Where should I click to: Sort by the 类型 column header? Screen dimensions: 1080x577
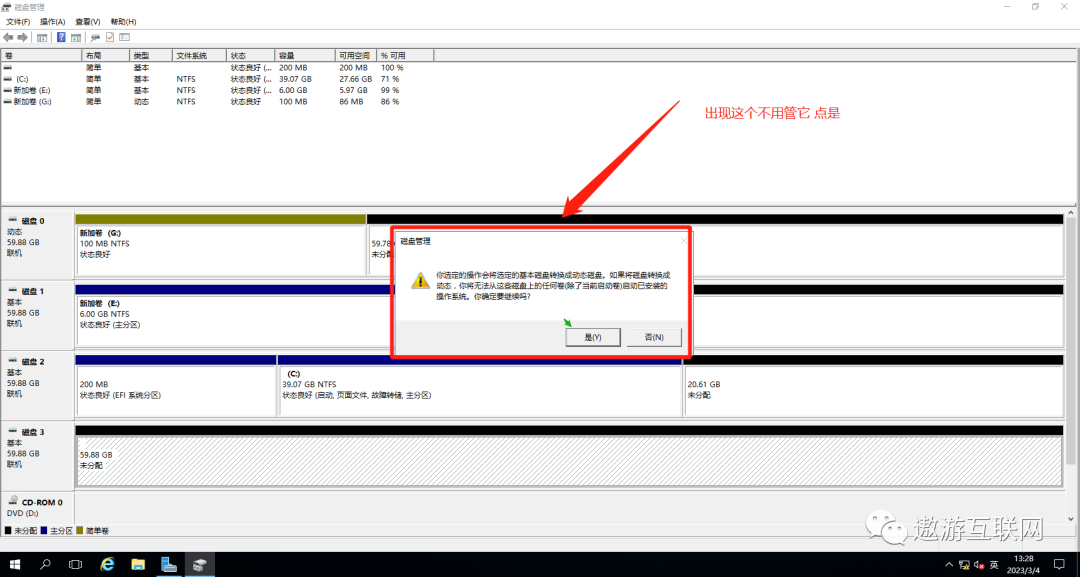click(150, 55)
